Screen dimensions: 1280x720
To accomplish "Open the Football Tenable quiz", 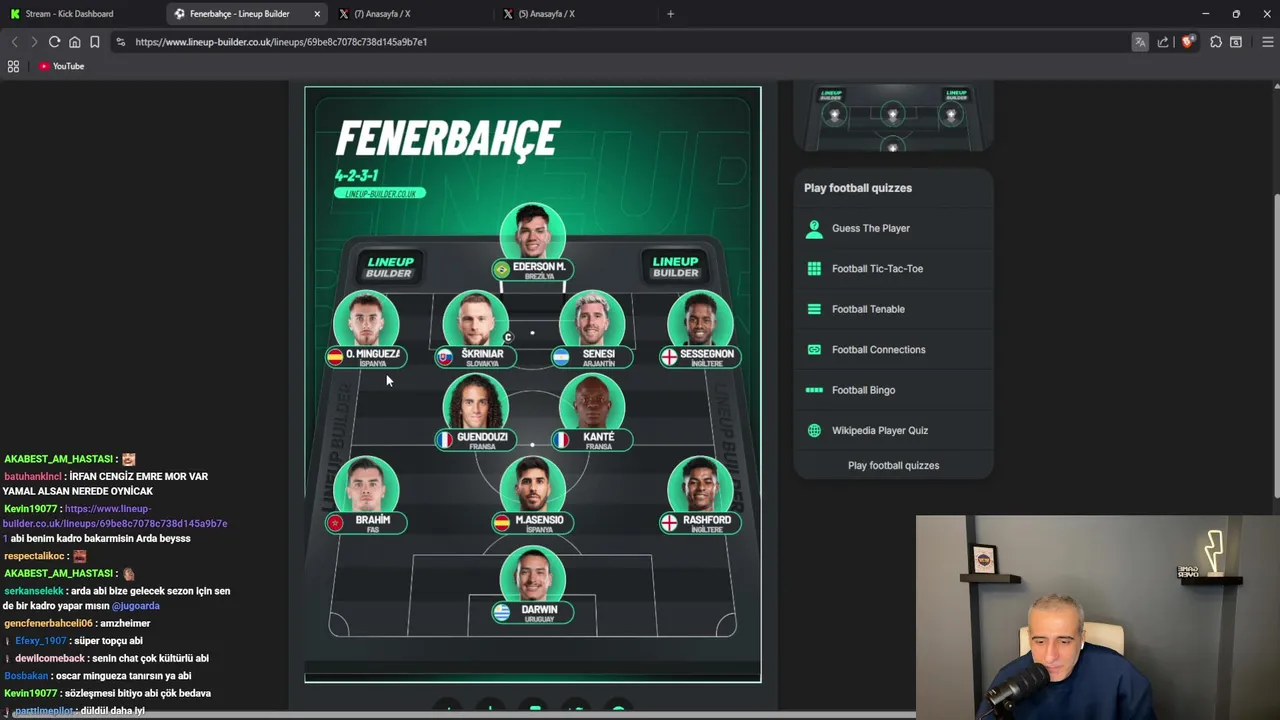I will pos(893,309).
